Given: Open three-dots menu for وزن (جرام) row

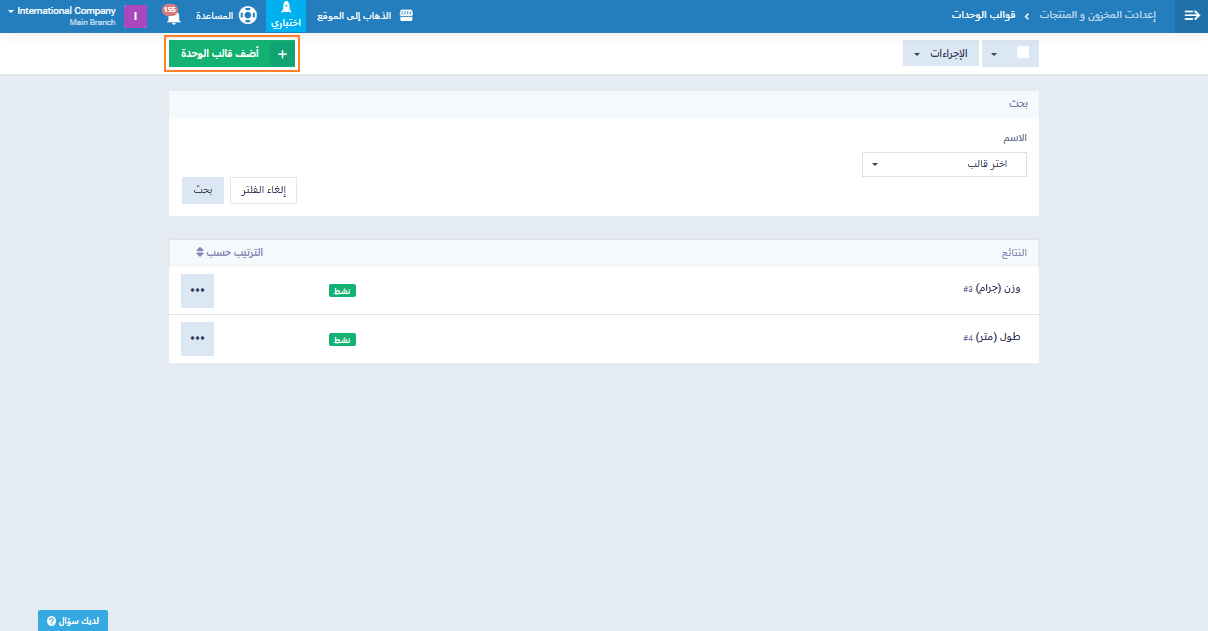Looking at the screenshot, I should tap(197, 290).
